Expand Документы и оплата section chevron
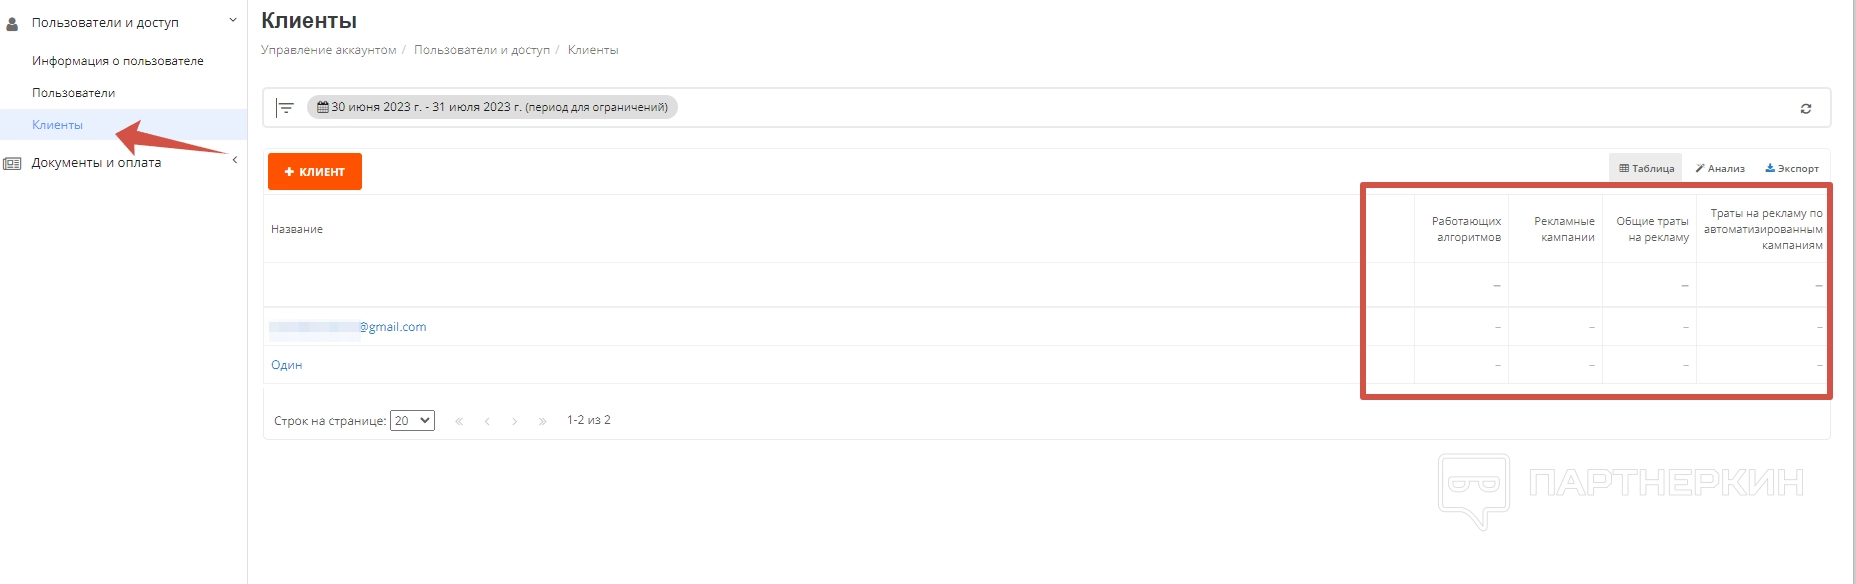Viewport: 1856px width, 584px height. pyautogui.click(x=235, y=160)
